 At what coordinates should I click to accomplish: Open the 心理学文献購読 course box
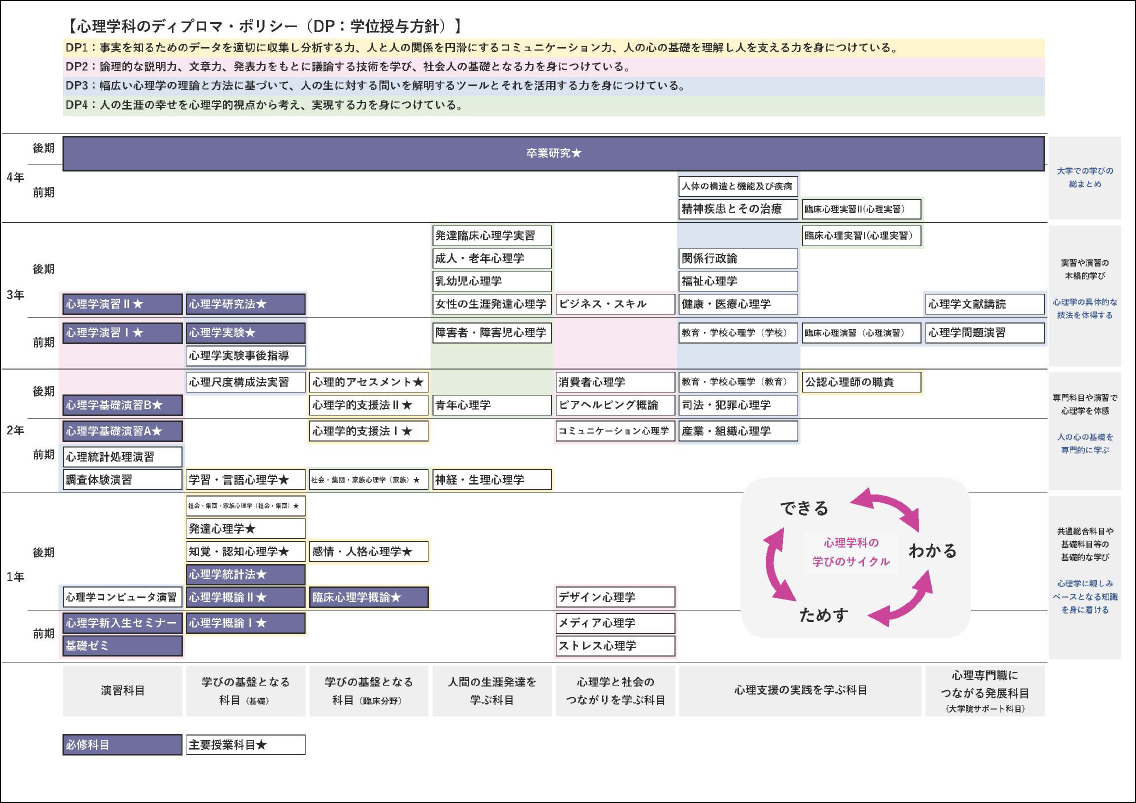coord(984,304)
